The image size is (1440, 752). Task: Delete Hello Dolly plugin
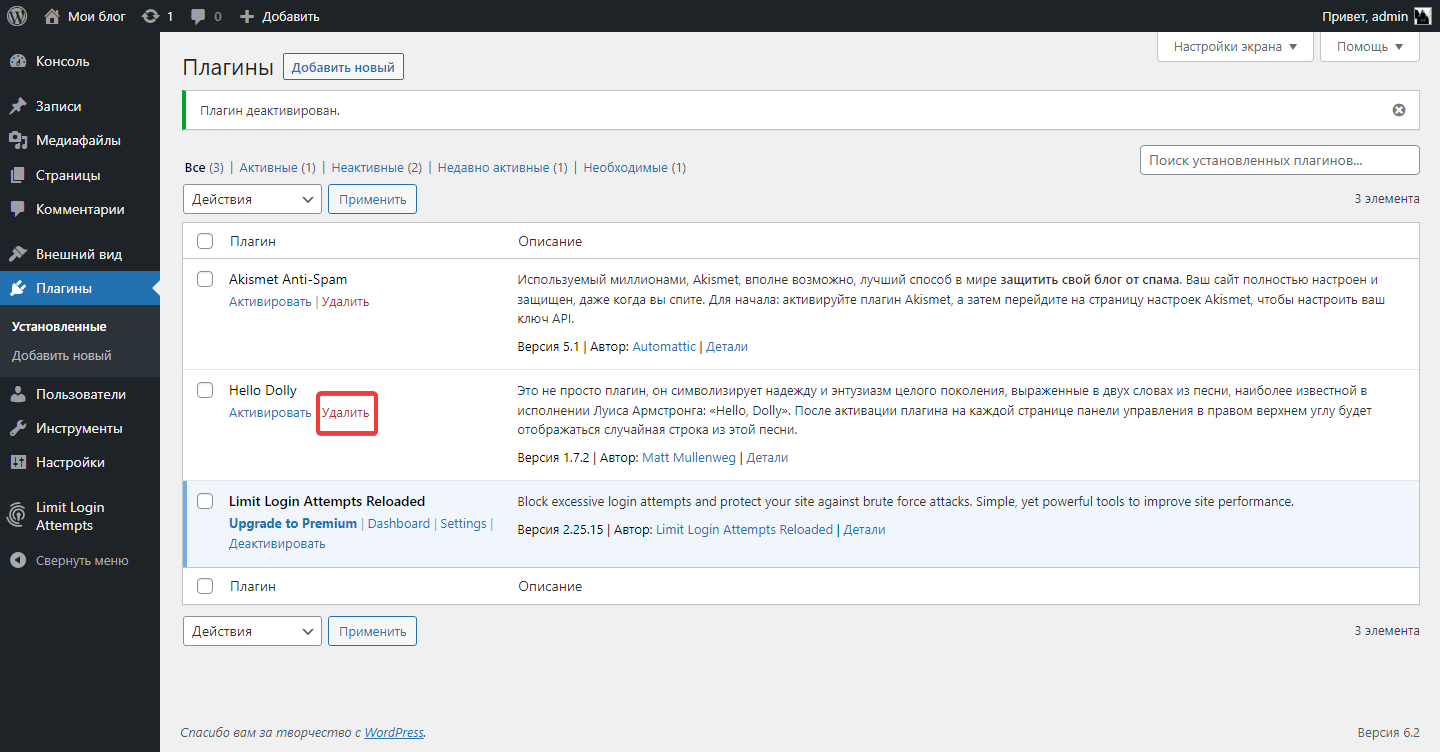click(345, 412)
